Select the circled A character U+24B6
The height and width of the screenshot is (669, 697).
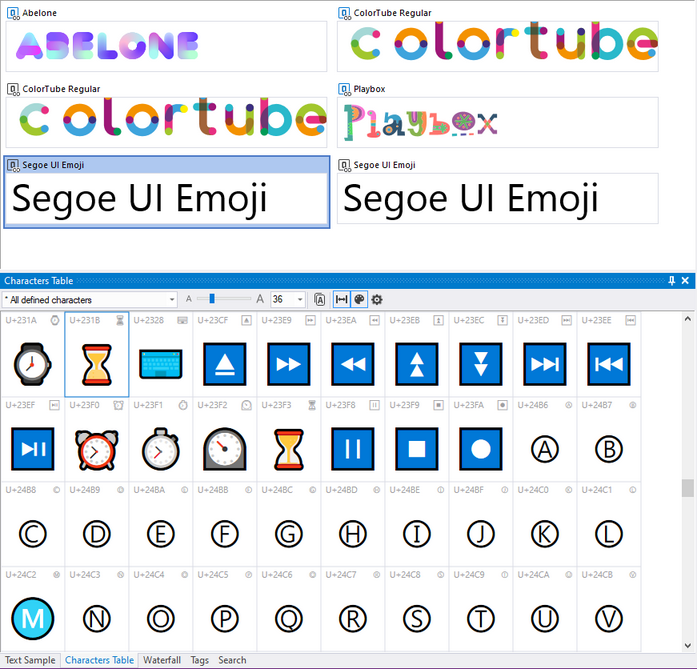545,439
